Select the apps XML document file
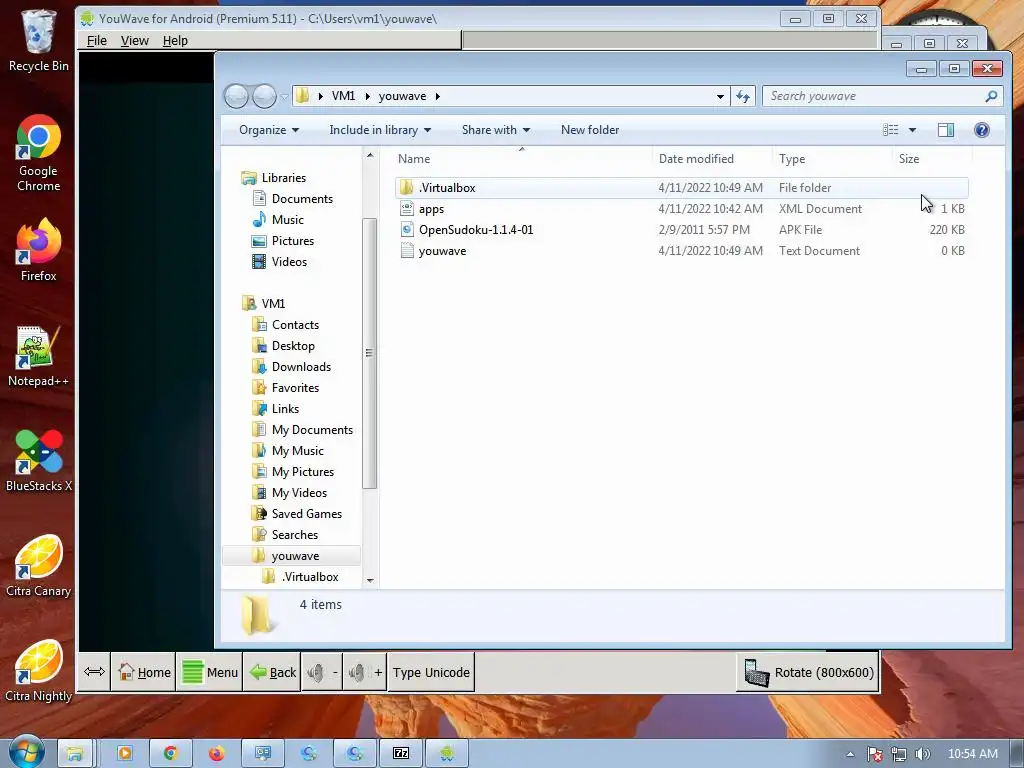The height and width of the screenshot is (768, 1024). pos(681,209)
